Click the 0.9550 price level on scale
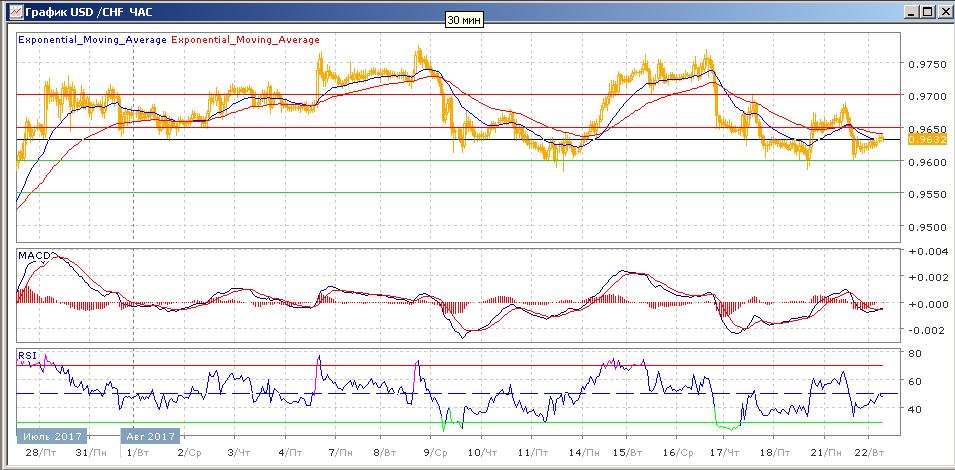Image resolution: width=955 pixels, height=470 pixels. coord(927,194)
